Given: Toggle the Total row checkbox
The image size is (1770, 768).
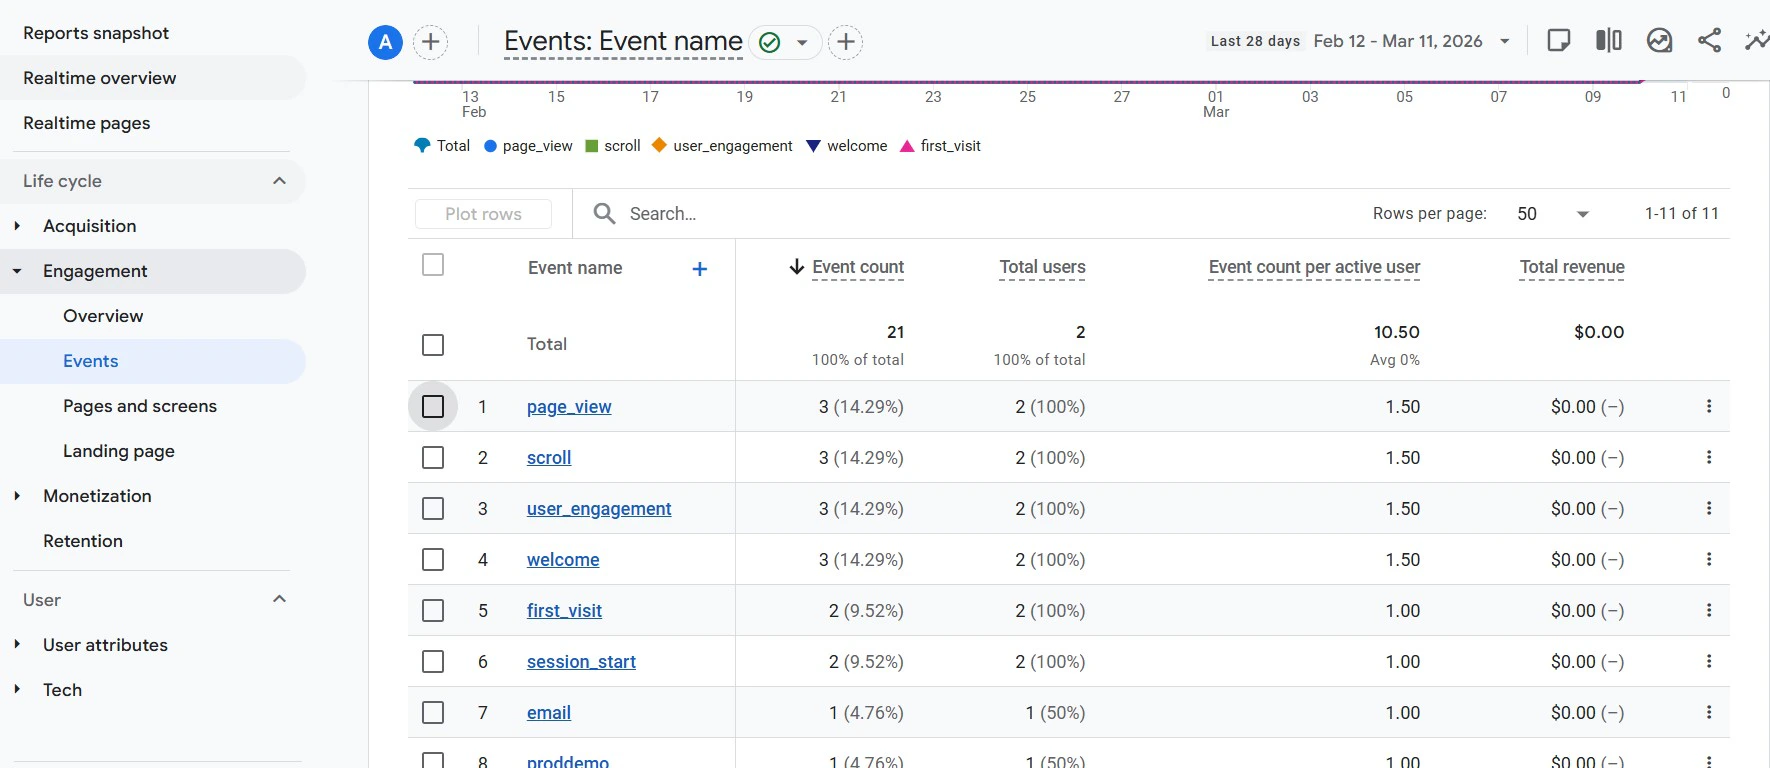Looking at the screenshot, I should 433,345.
